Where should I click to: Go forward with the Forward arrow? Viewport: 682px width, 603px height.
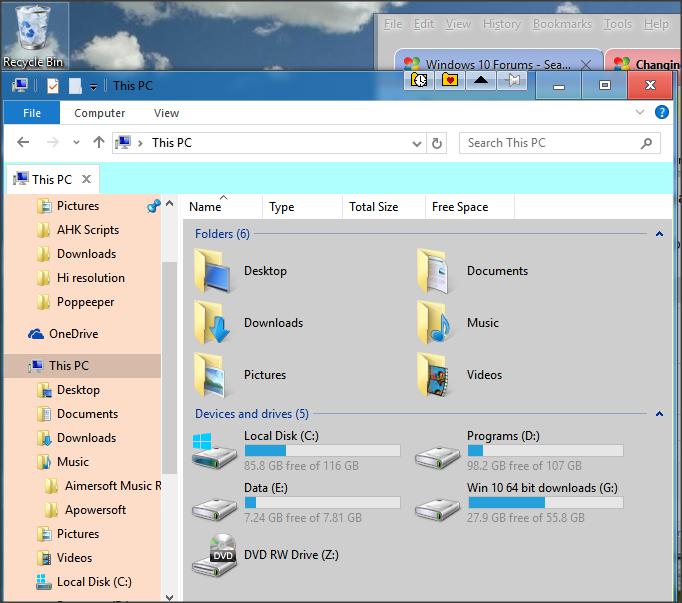53,142
